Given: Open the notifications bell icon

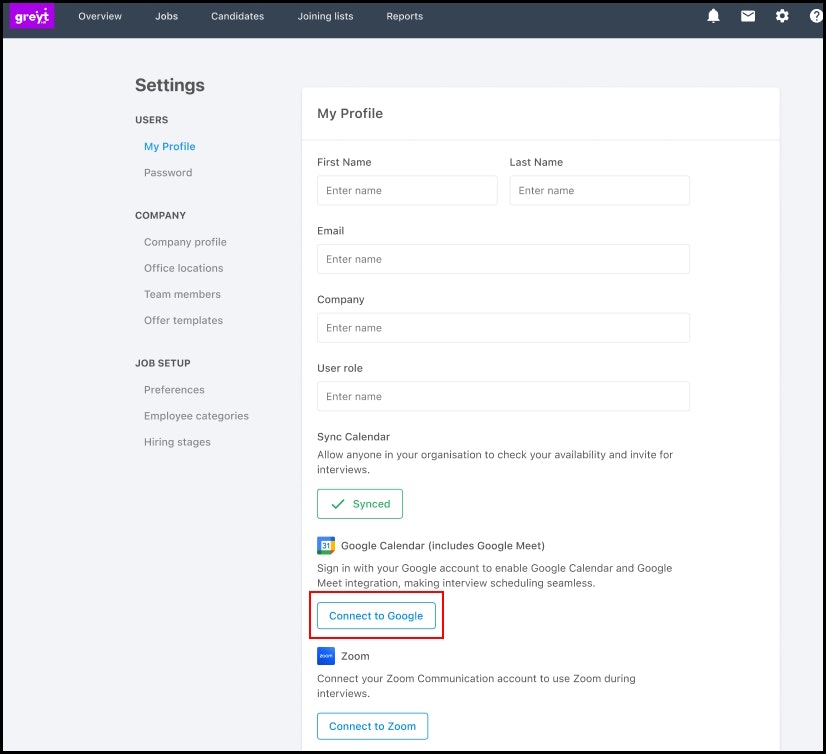Looking at the screenshot, I should pos(713,16).
